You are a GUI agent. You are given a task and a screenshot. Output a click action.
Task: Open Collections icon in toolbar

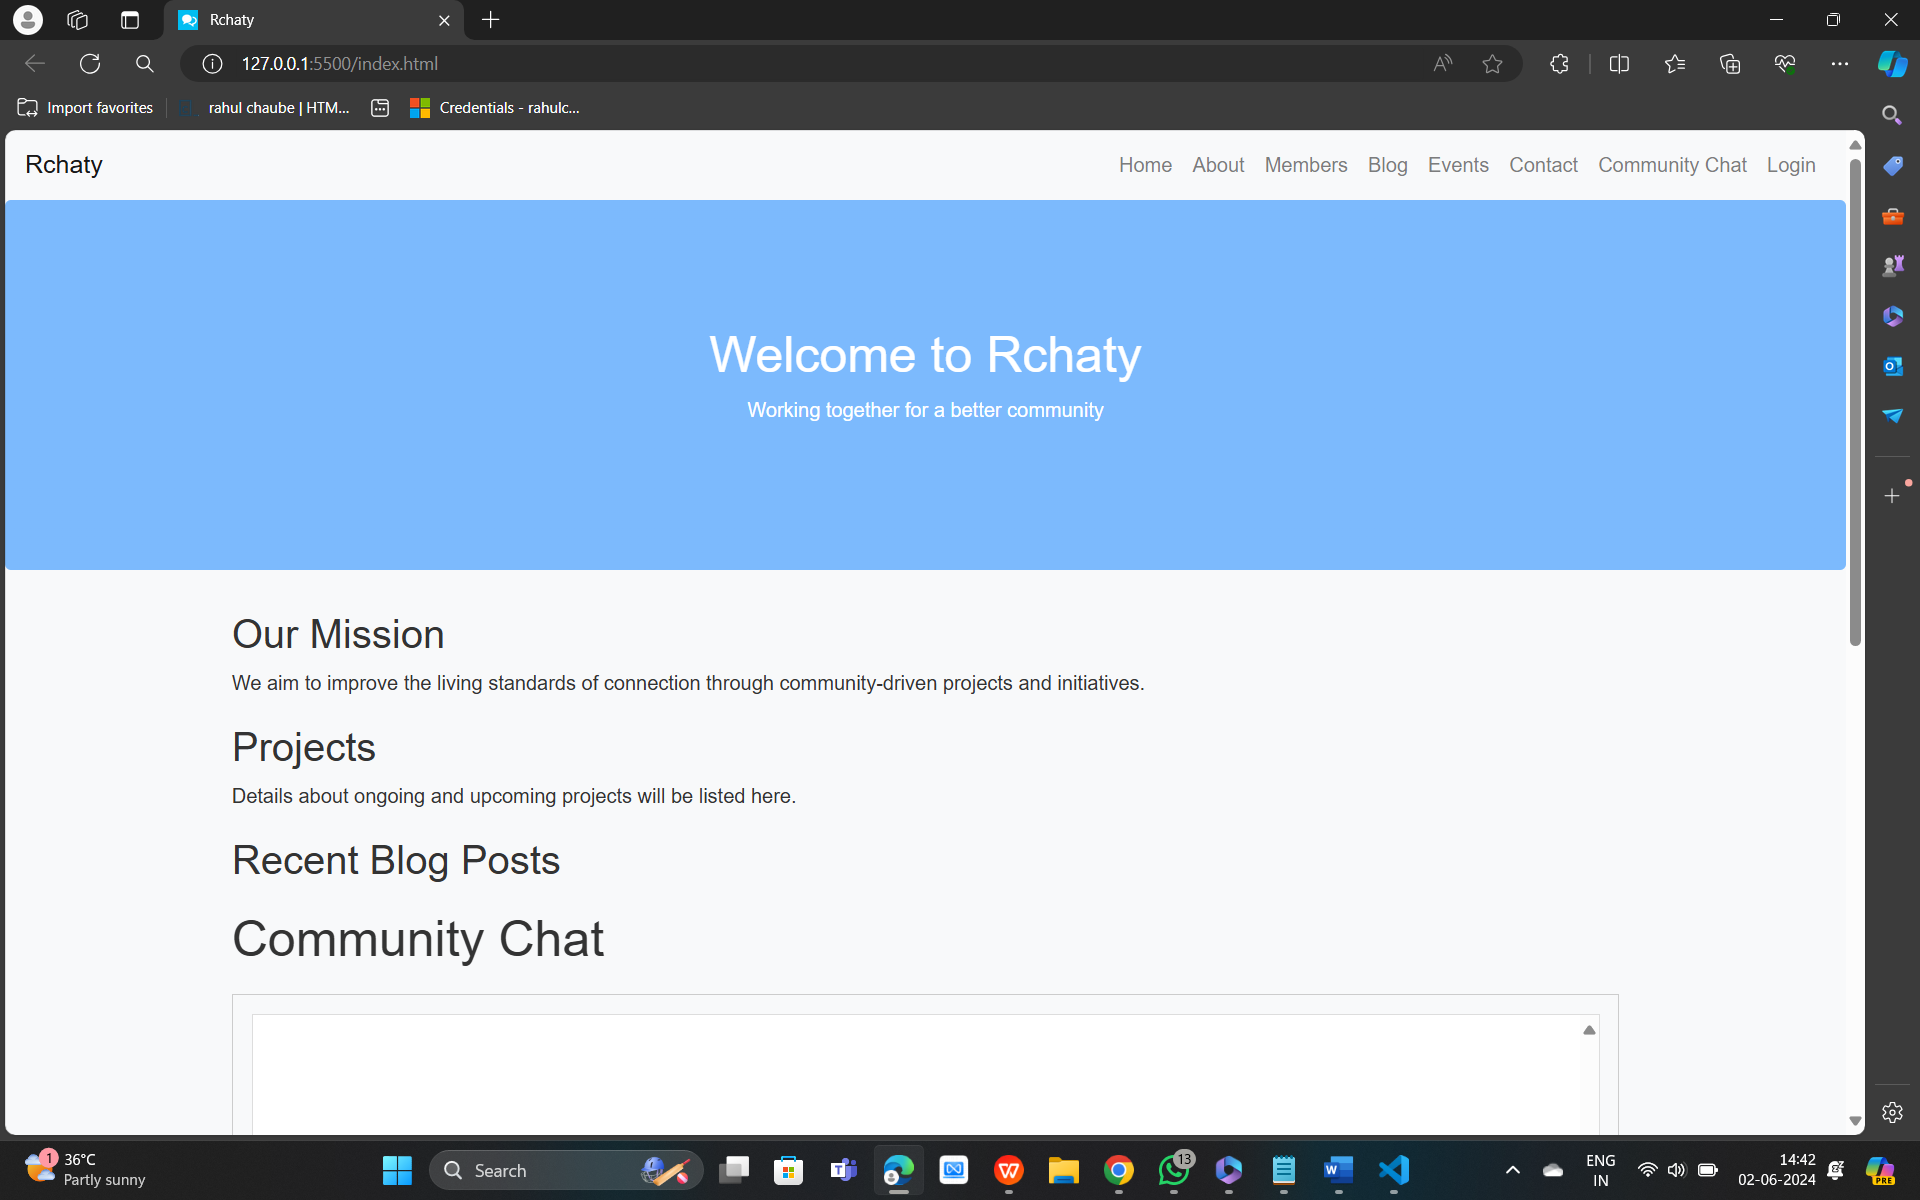tap(1729, 64)
